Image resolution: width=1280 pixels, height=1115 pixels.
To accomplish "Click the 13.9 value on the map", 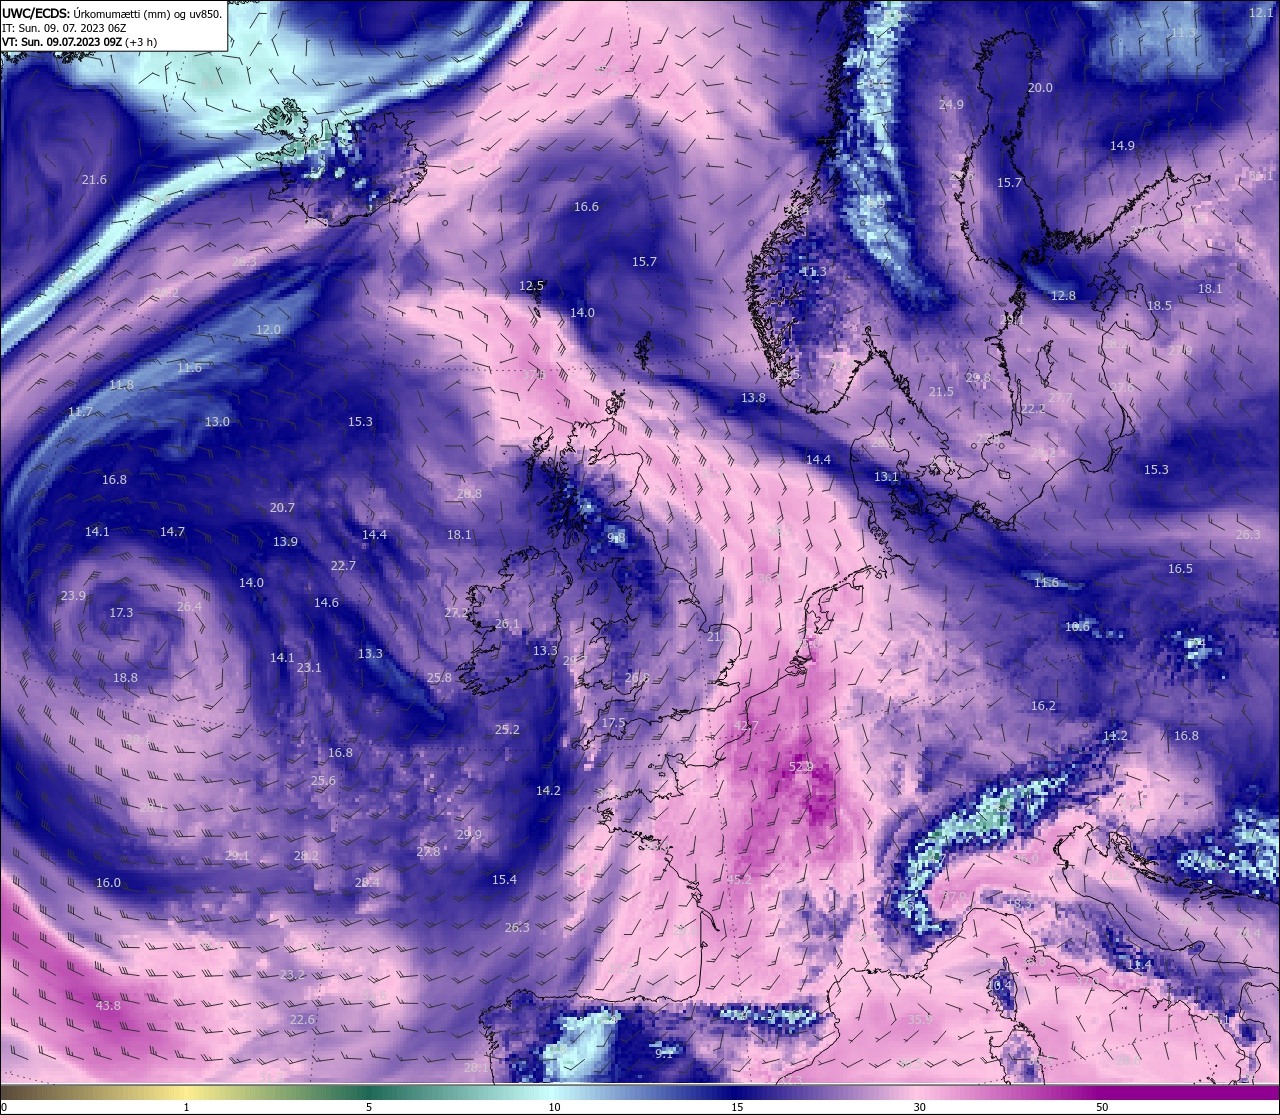I will click(x=285, y=542).
